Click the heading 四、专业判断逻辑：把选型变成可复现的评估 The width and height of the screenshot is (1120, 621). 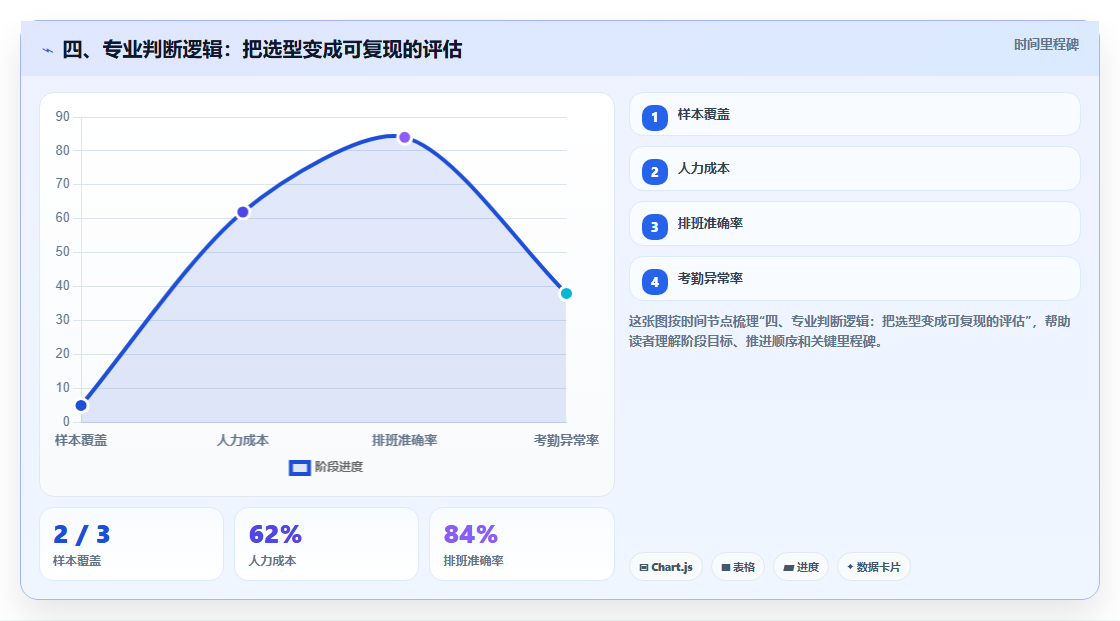click(x=262, y=49)
